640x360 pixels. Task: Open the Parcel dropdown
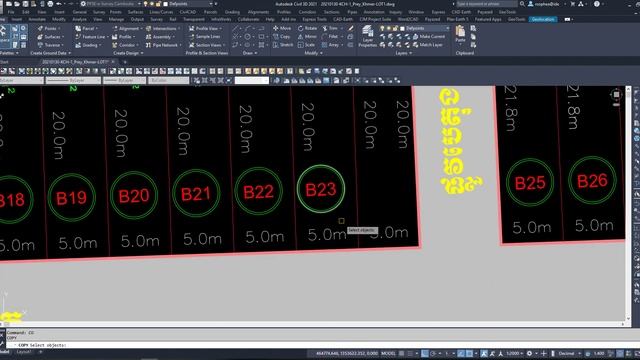(87, 28)
